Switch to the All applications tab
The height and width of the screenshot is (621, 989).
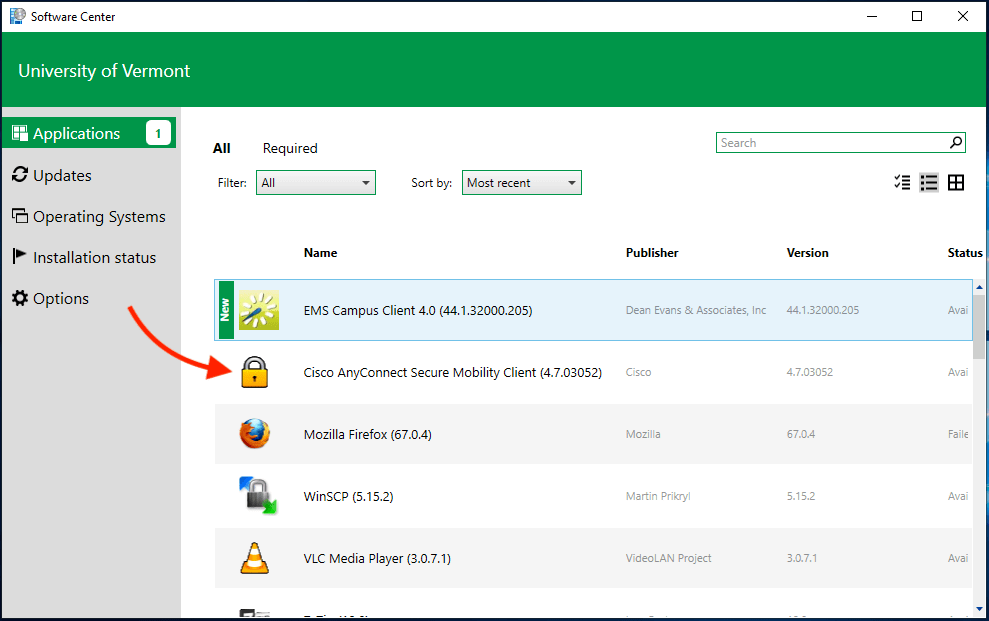click(221, 148)
